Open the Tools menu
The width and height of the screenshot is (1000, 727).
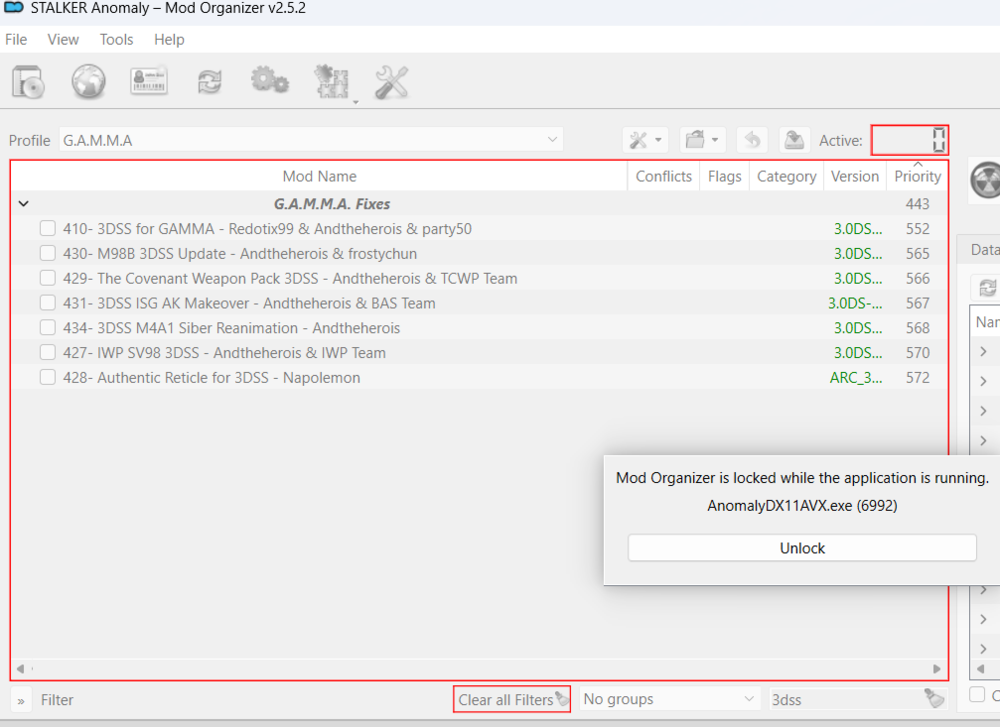click(x=116, y=40)
